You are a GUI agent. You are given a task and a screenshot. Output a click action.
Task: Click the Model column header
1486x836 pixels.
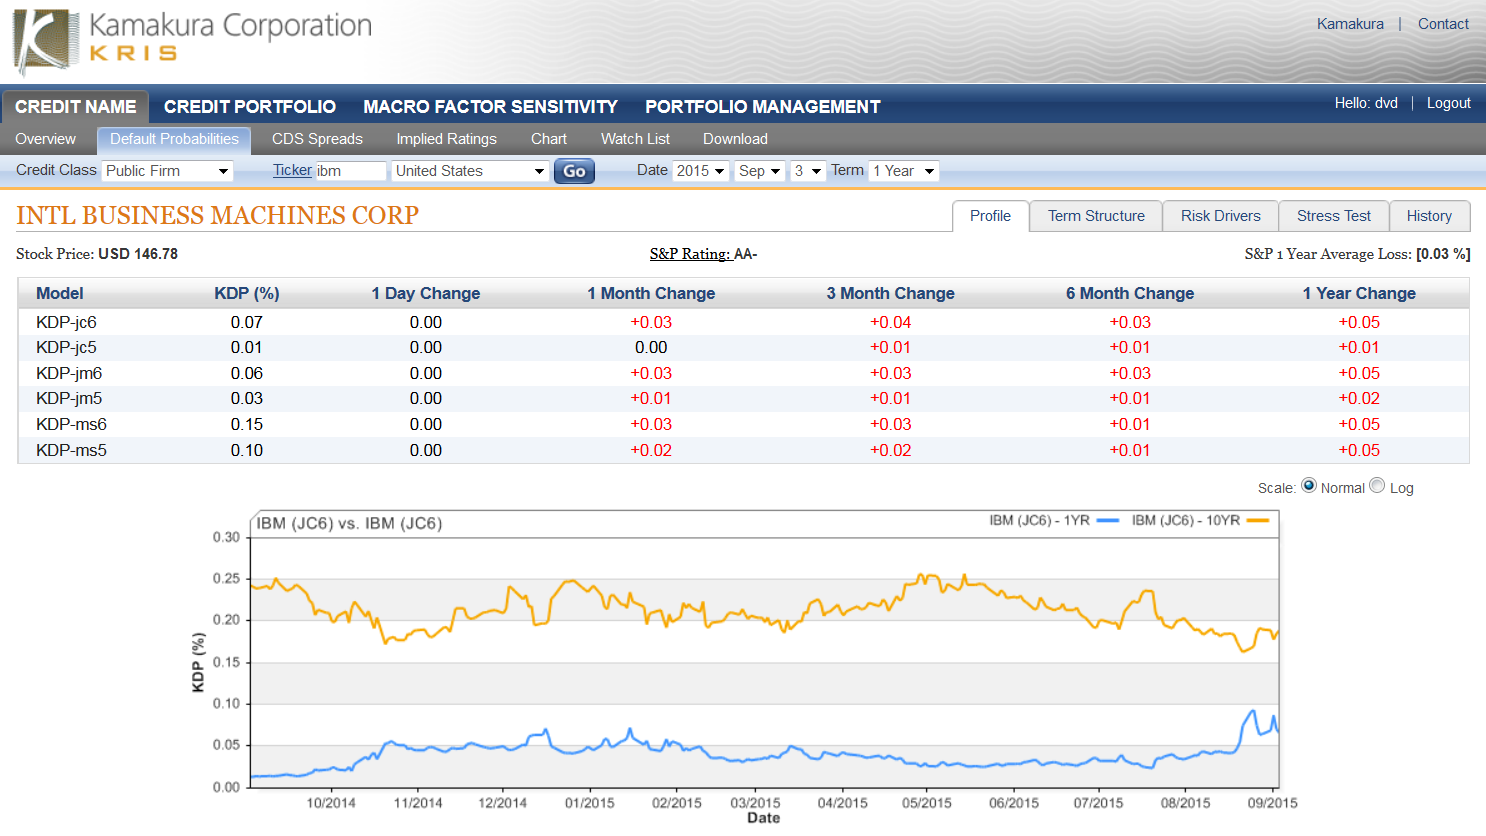pyautogui.click(x=60, y=293)
